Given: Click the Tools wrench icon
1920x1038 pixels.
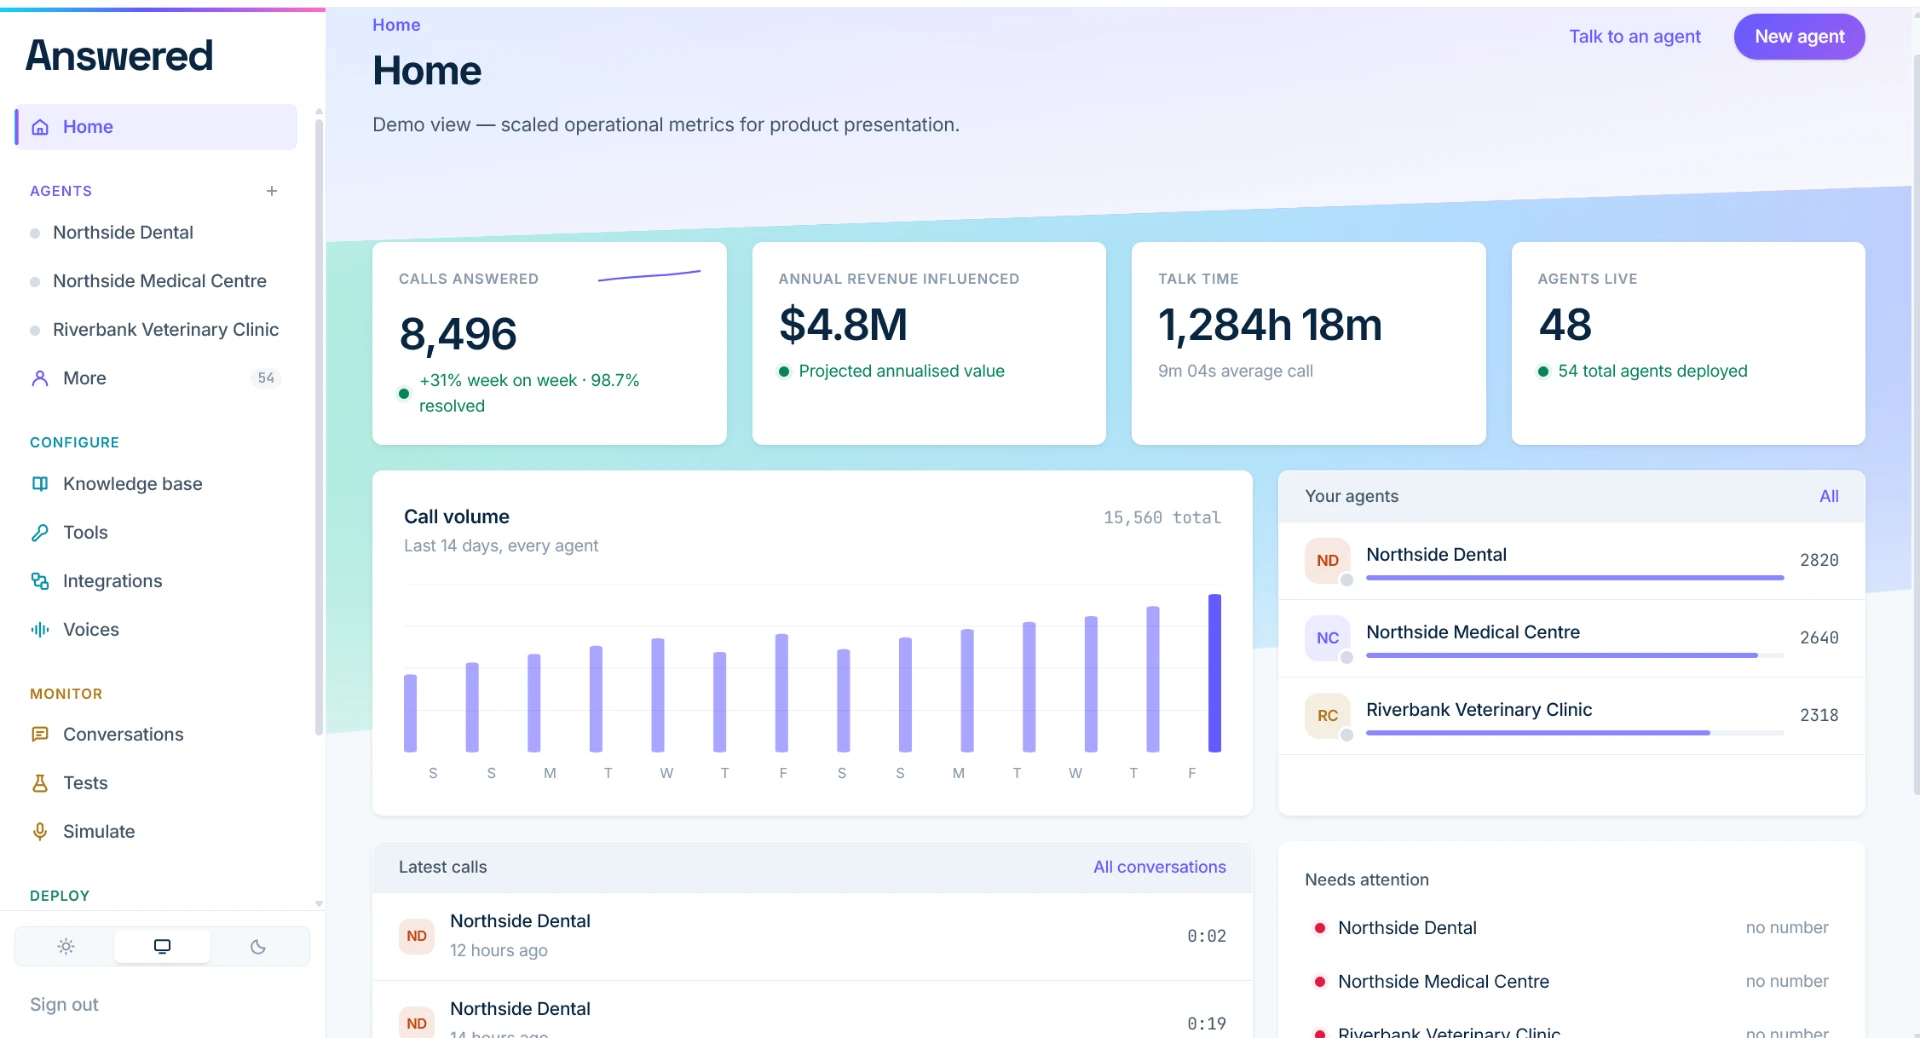Looking at the screenshot, I should tap(40, 533).
